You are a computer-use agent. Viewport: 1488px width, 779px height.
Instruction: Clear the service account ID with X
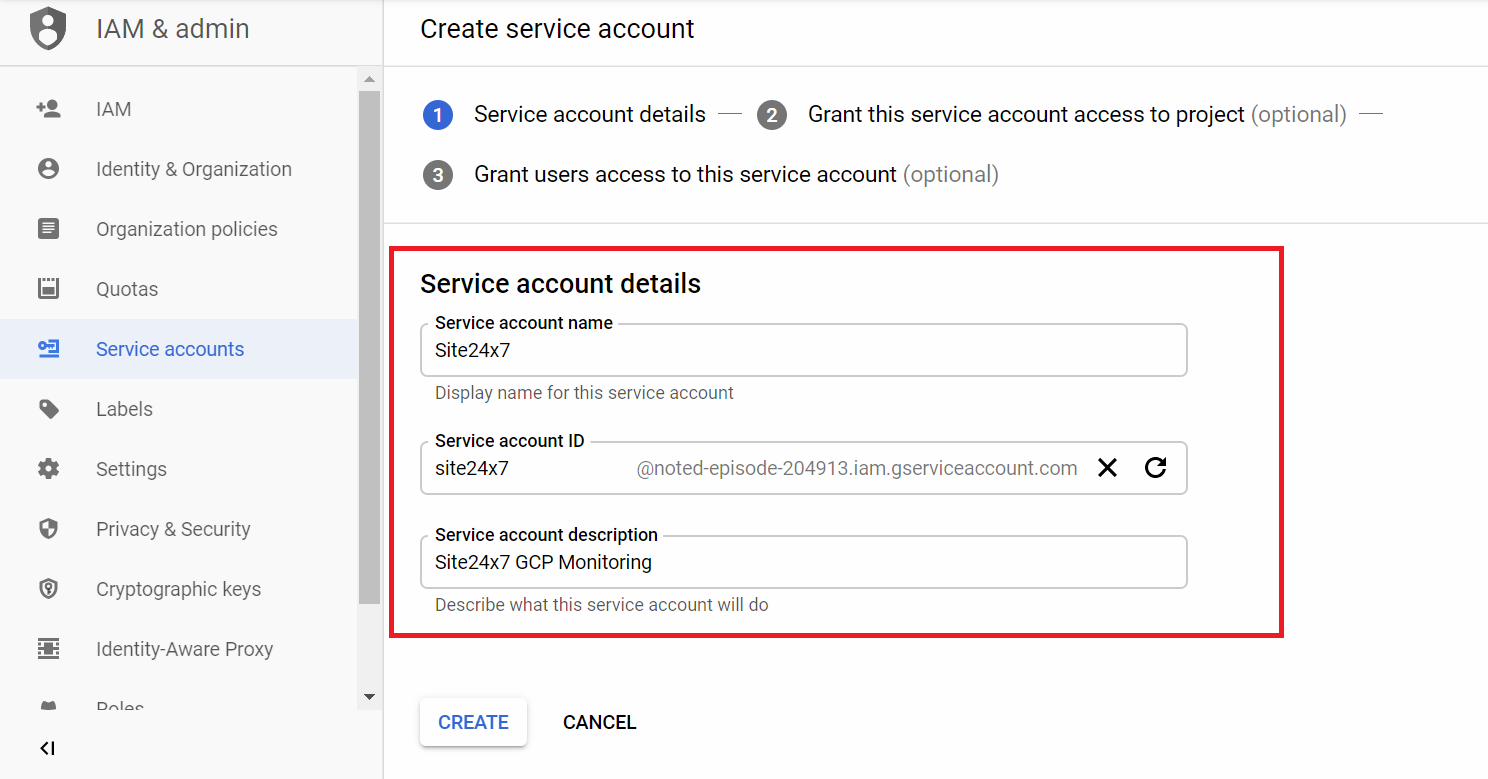click(1107, 468)
